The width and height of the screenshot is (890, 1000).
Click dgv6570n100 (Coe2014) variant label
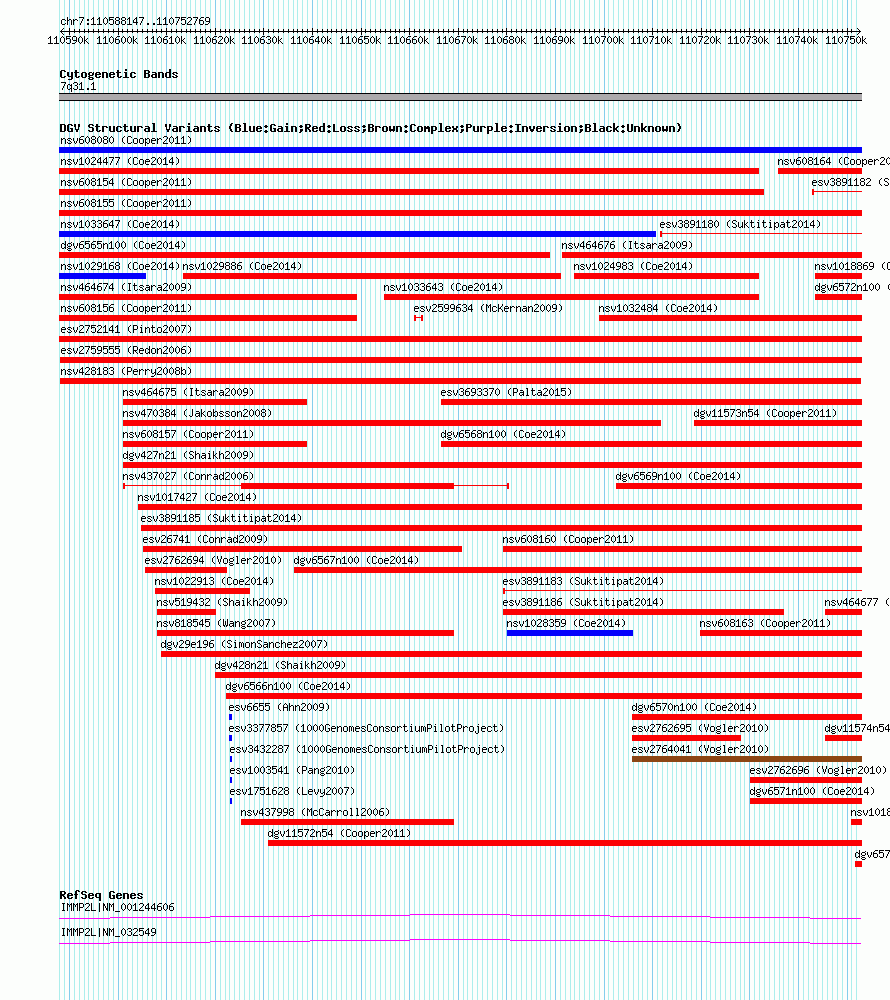(694, 709)
